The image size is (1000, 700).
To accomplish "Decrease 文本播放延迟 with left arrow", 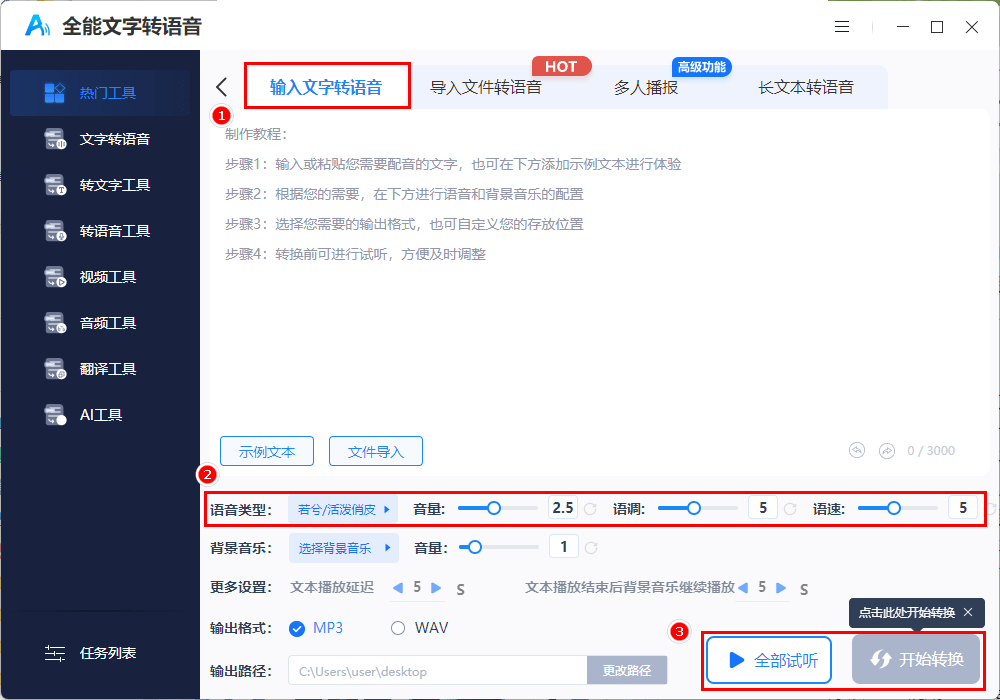I will pos(398,588).
